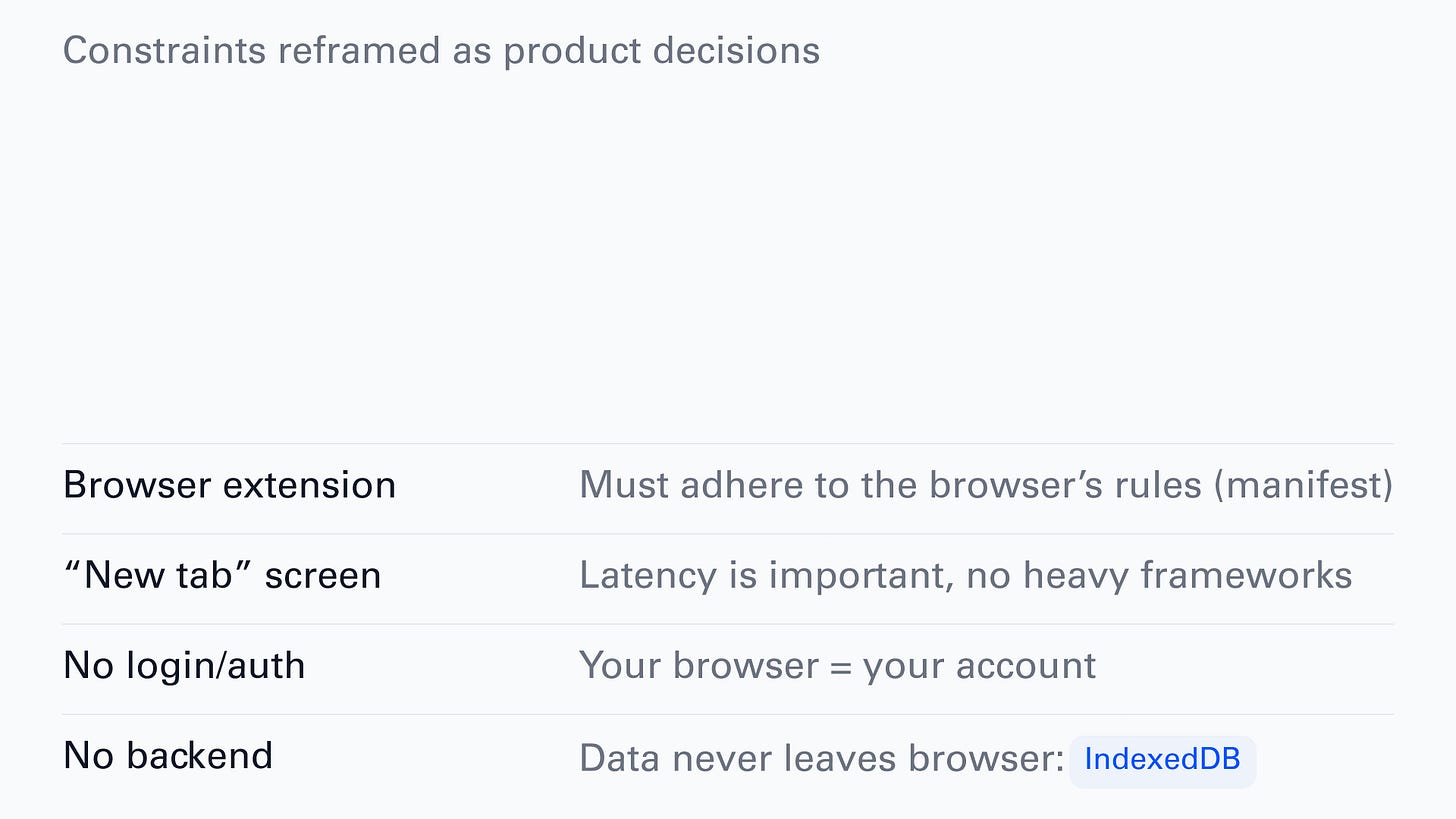Click "product decisions" in the slide title

tap(662, 50)
